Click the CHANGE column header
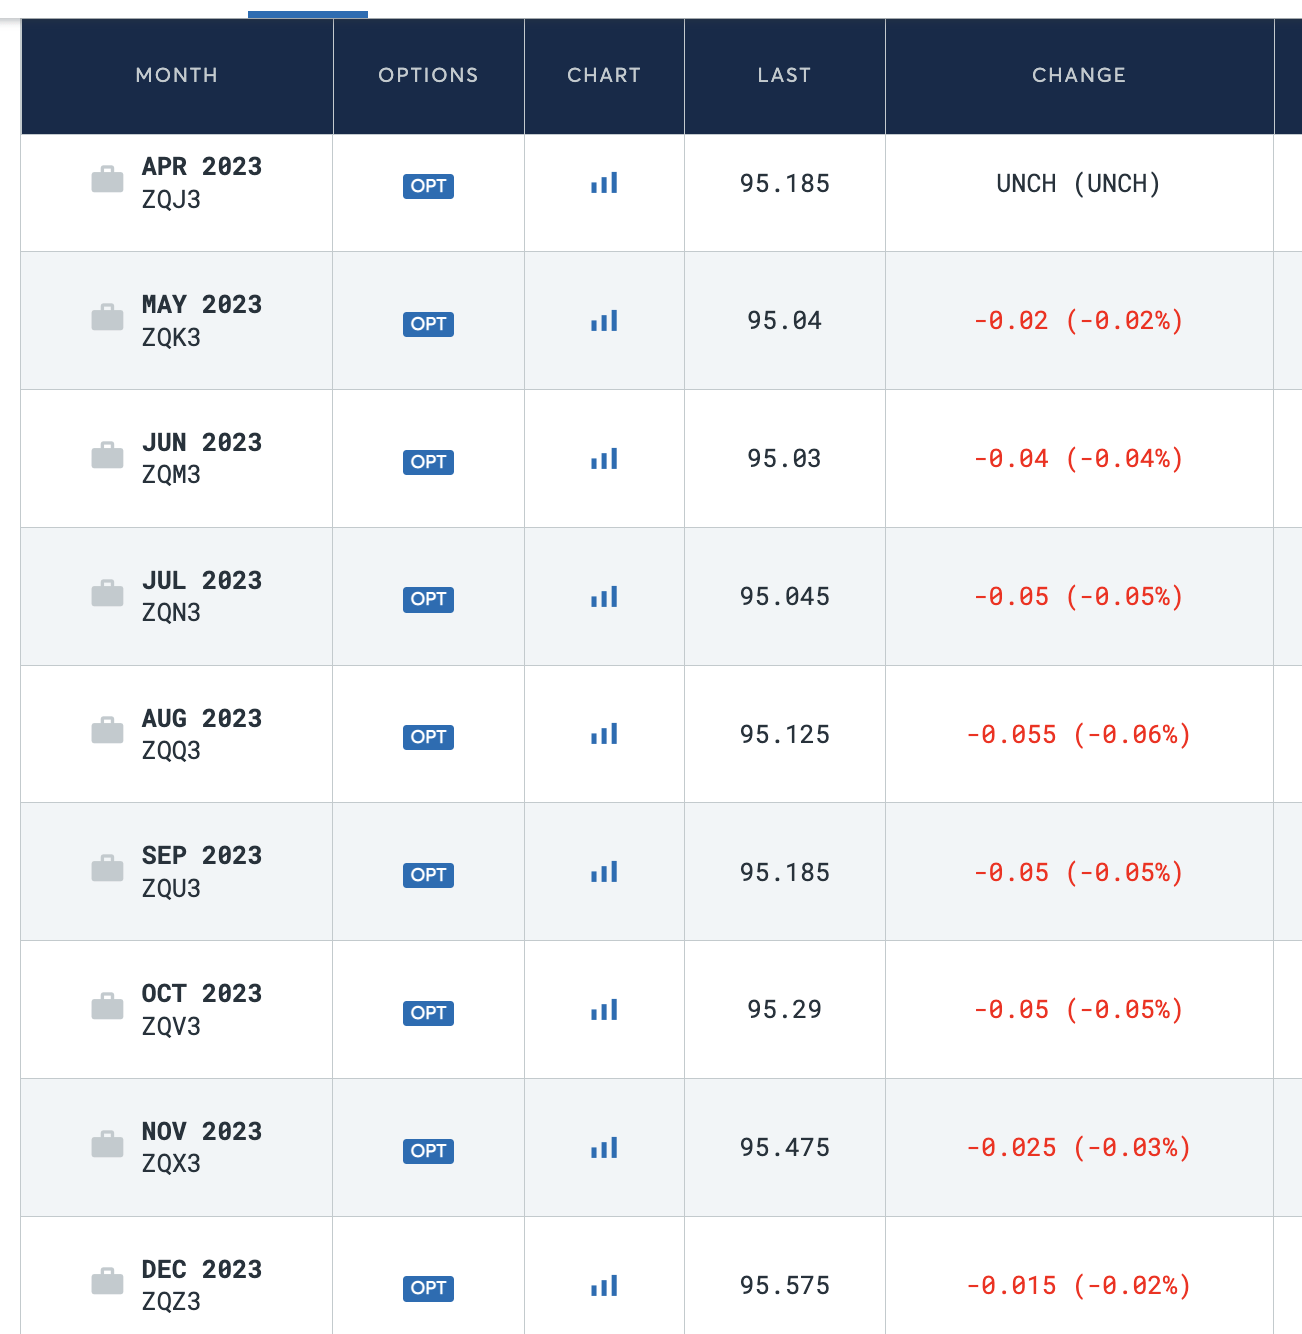This screenshot has height=1334, width=1302. coord(1079,75)
